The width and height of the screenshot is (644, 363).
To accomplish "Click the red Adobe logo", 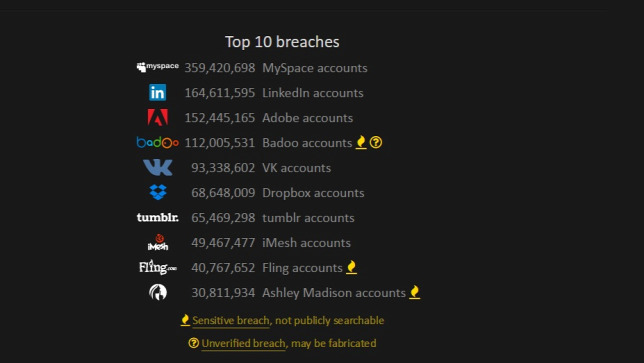I will 158,117.
